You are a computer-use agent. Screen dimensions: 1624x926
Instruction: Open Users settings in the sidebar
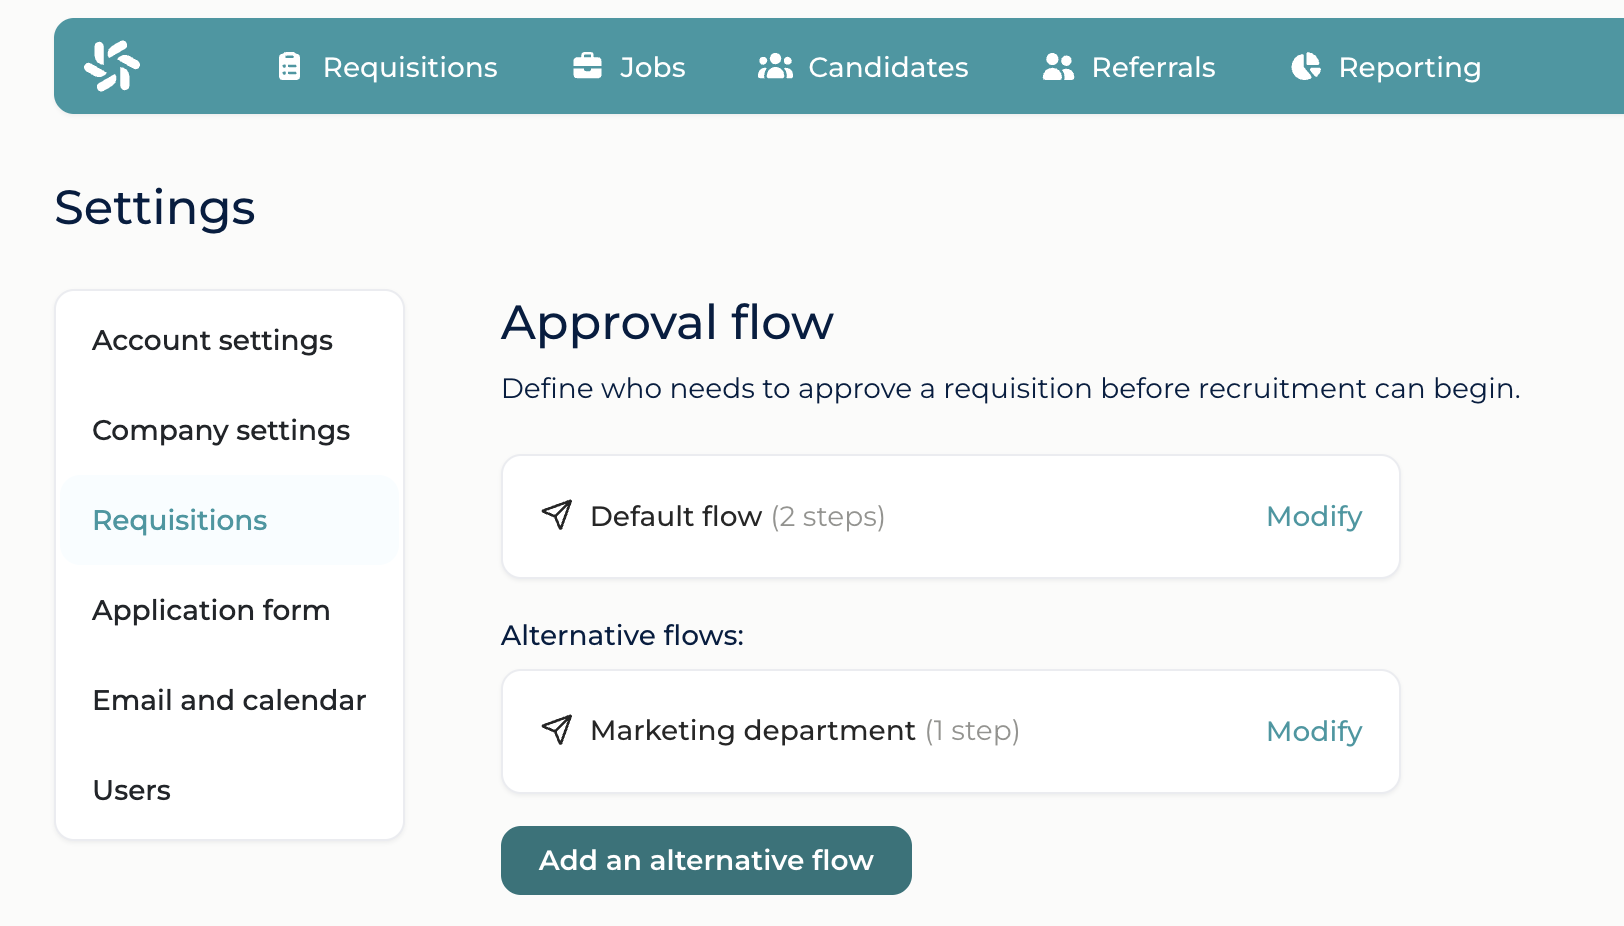tap(230, 790)
